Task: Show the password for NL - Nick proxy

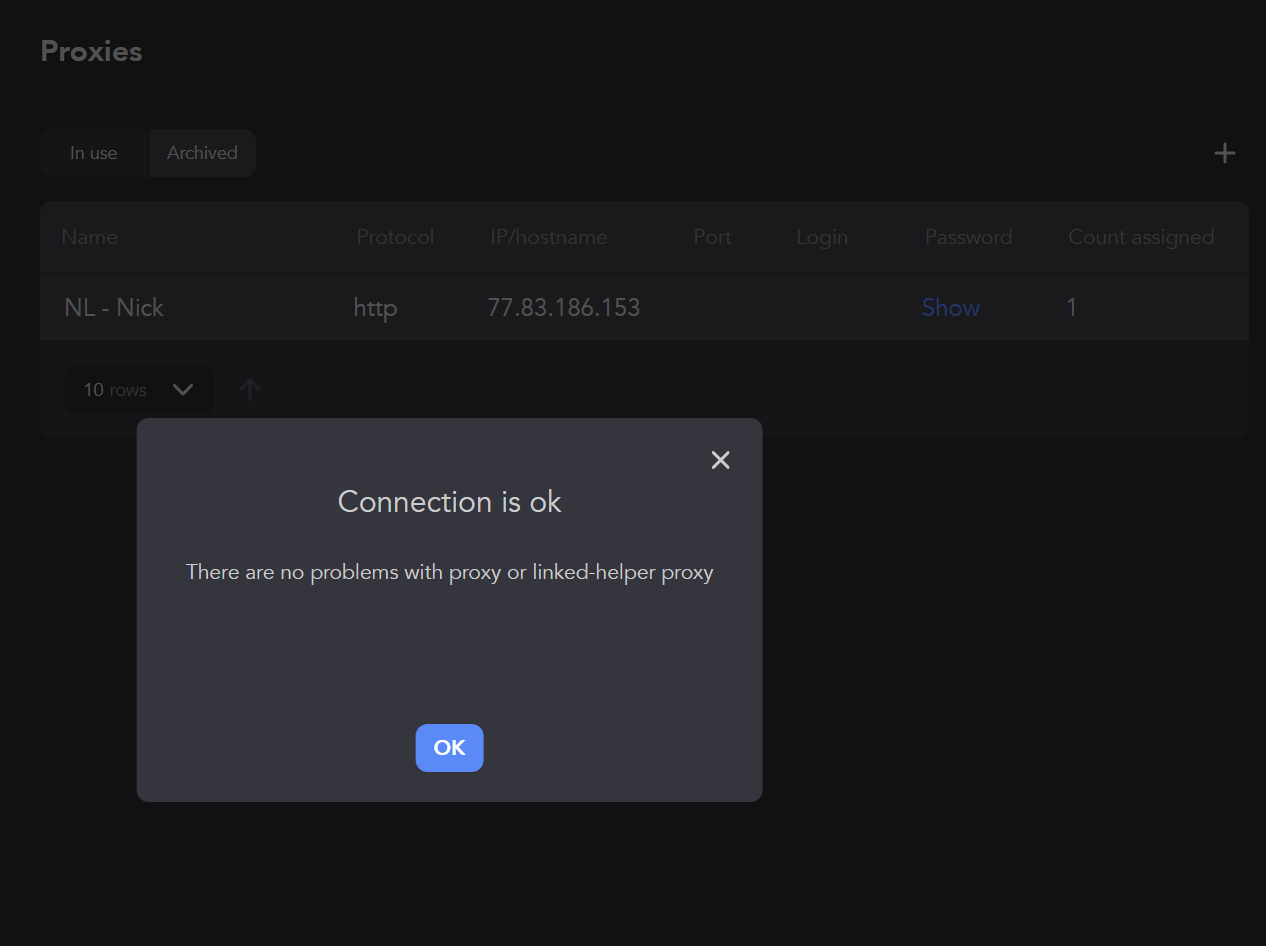Action: [950, 307]
